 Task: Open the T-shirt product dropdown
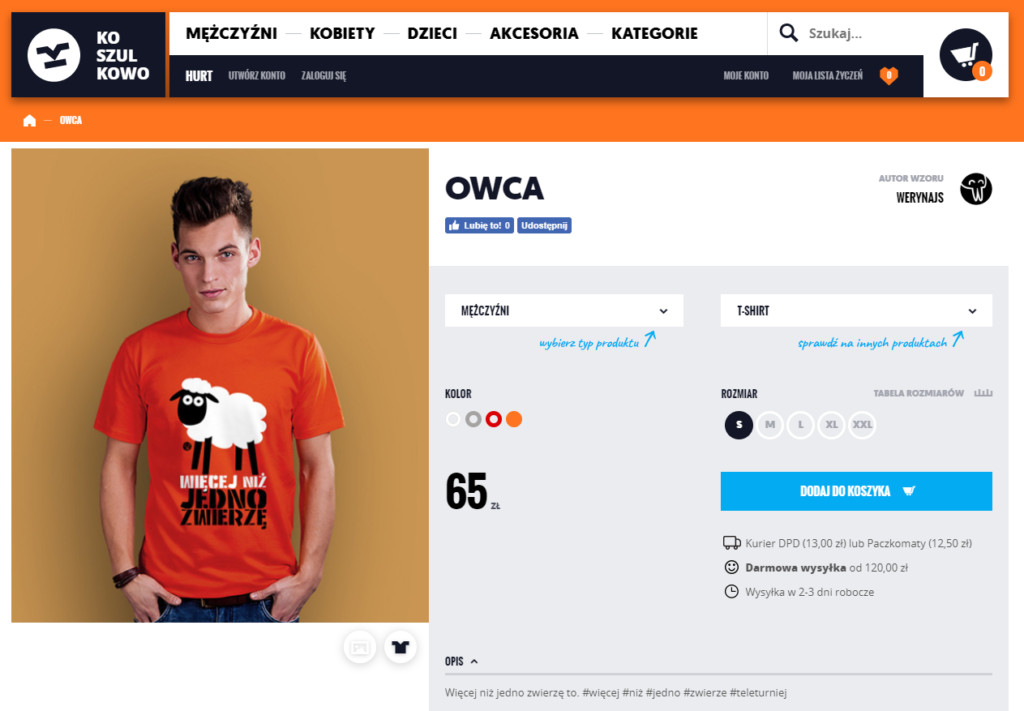[x=856, y=311]
